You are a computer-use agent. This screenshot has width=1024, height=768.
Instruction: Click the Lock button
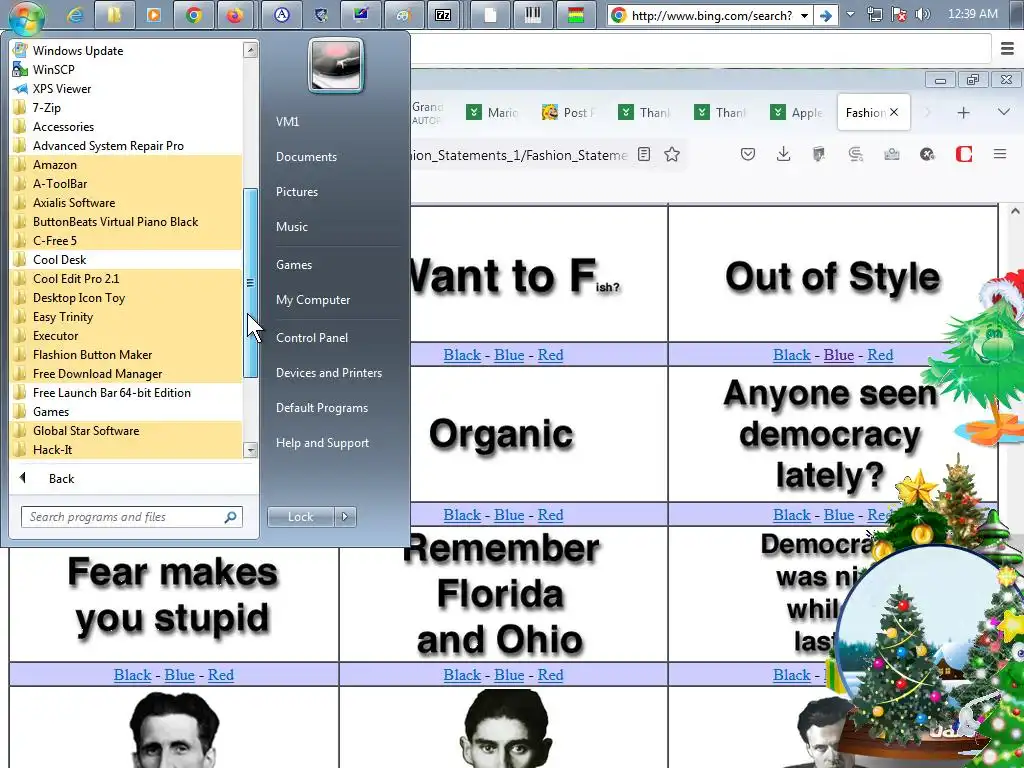coord(300,517)
